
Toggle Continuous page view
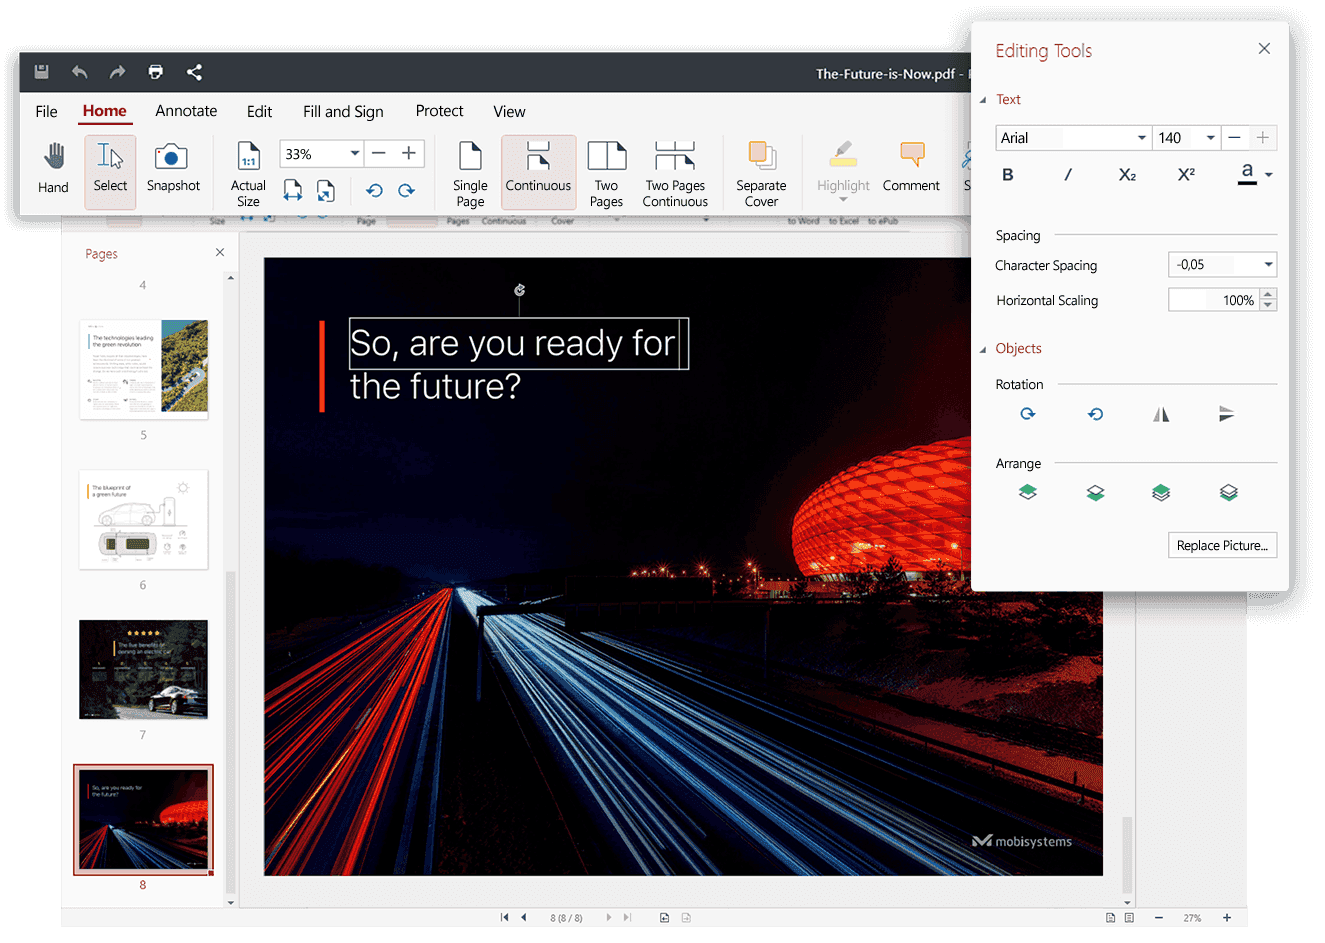point(538,171)
